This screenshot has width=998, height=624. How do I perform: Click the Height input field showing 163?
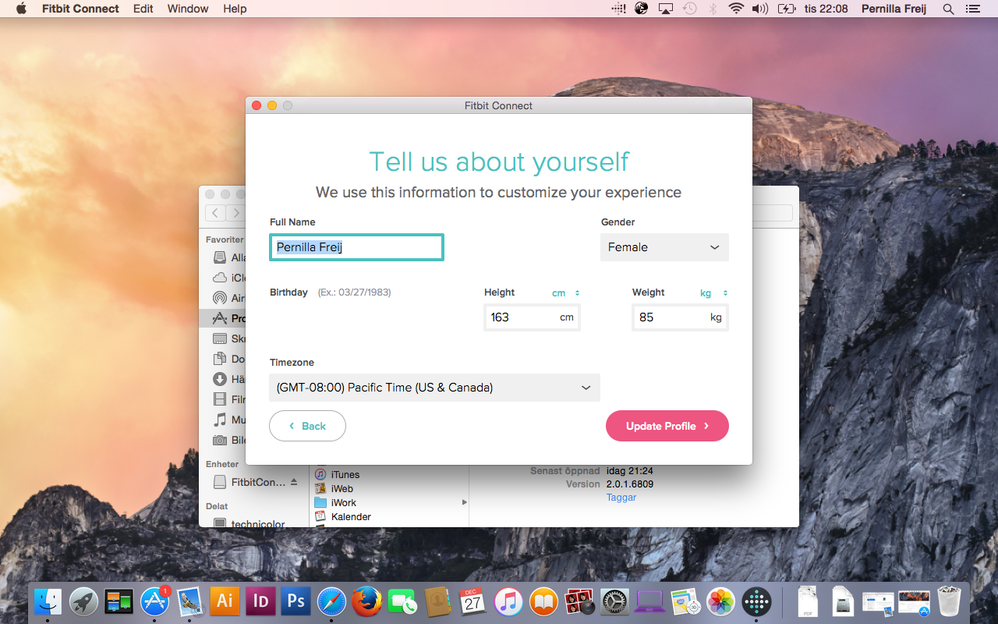pos(532,317)
